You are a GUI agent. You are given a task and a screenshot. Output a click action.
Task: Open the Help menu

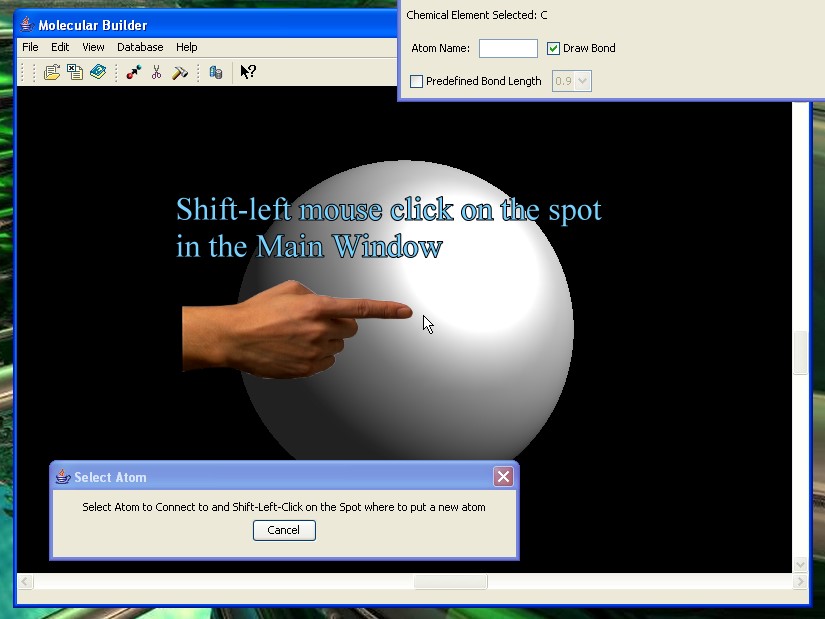[x=186, y=47]
